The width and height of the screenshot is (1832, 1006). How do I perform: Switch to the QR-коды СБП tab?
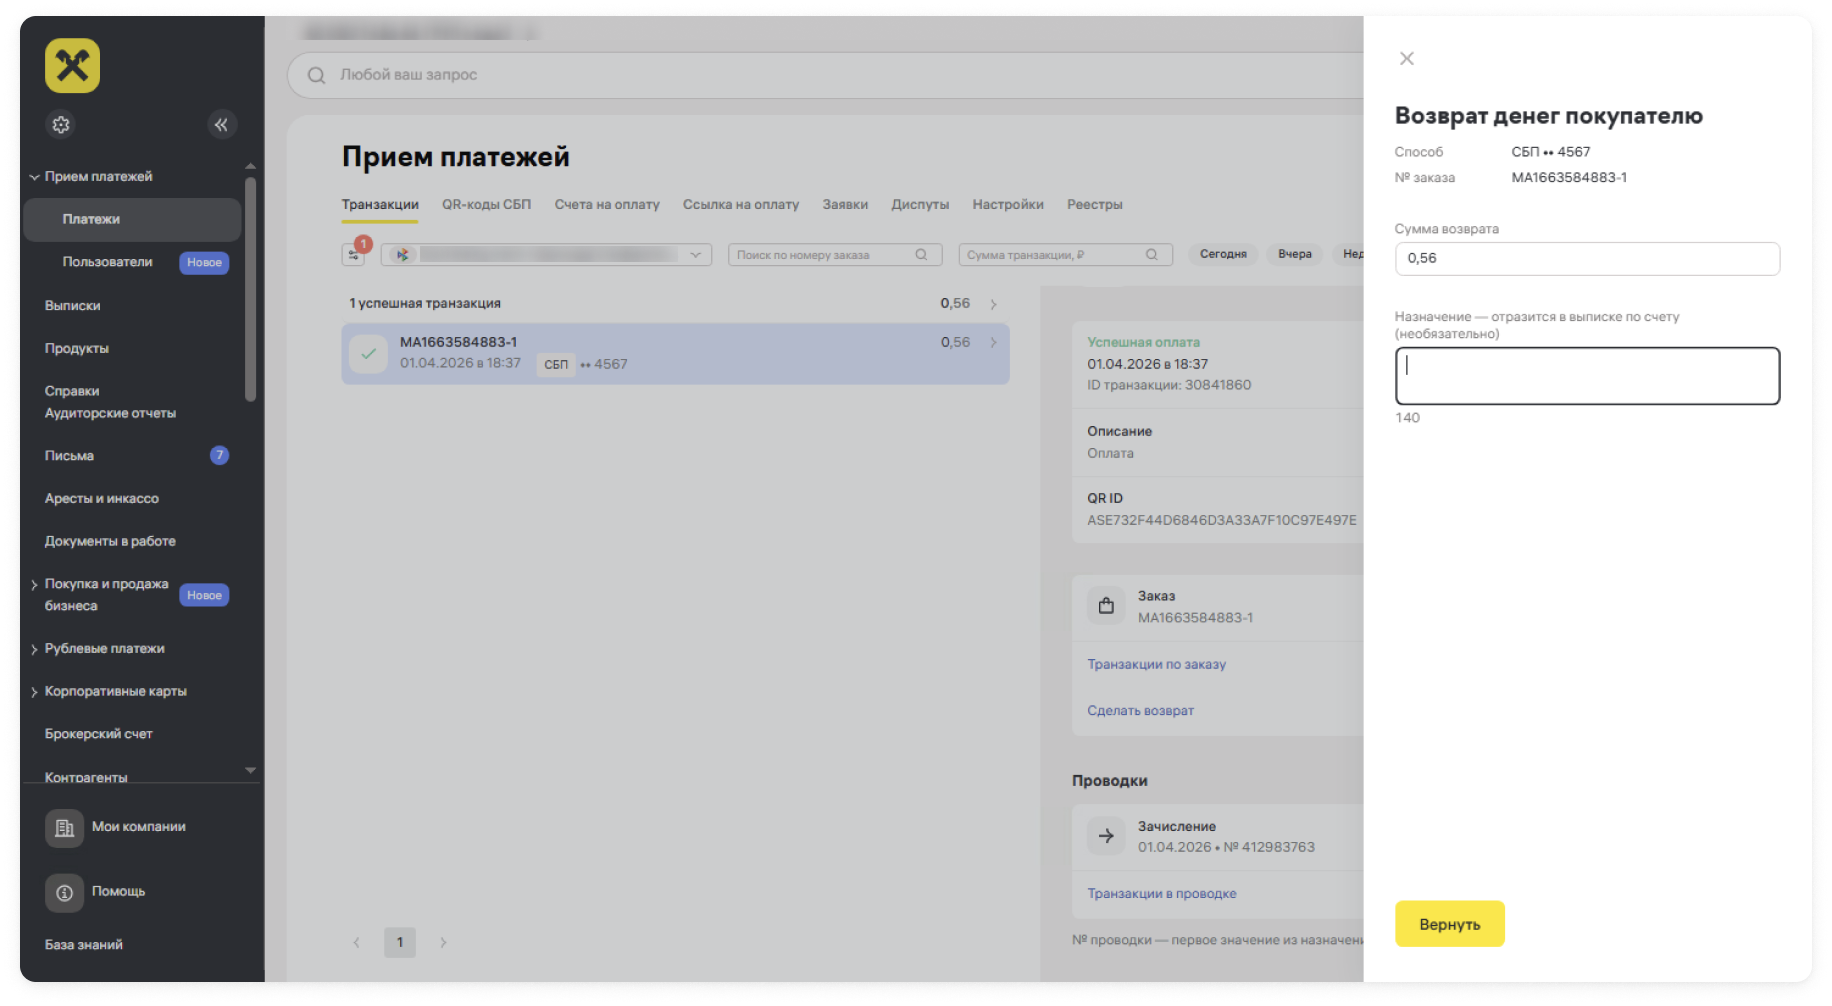click(487, 205)
